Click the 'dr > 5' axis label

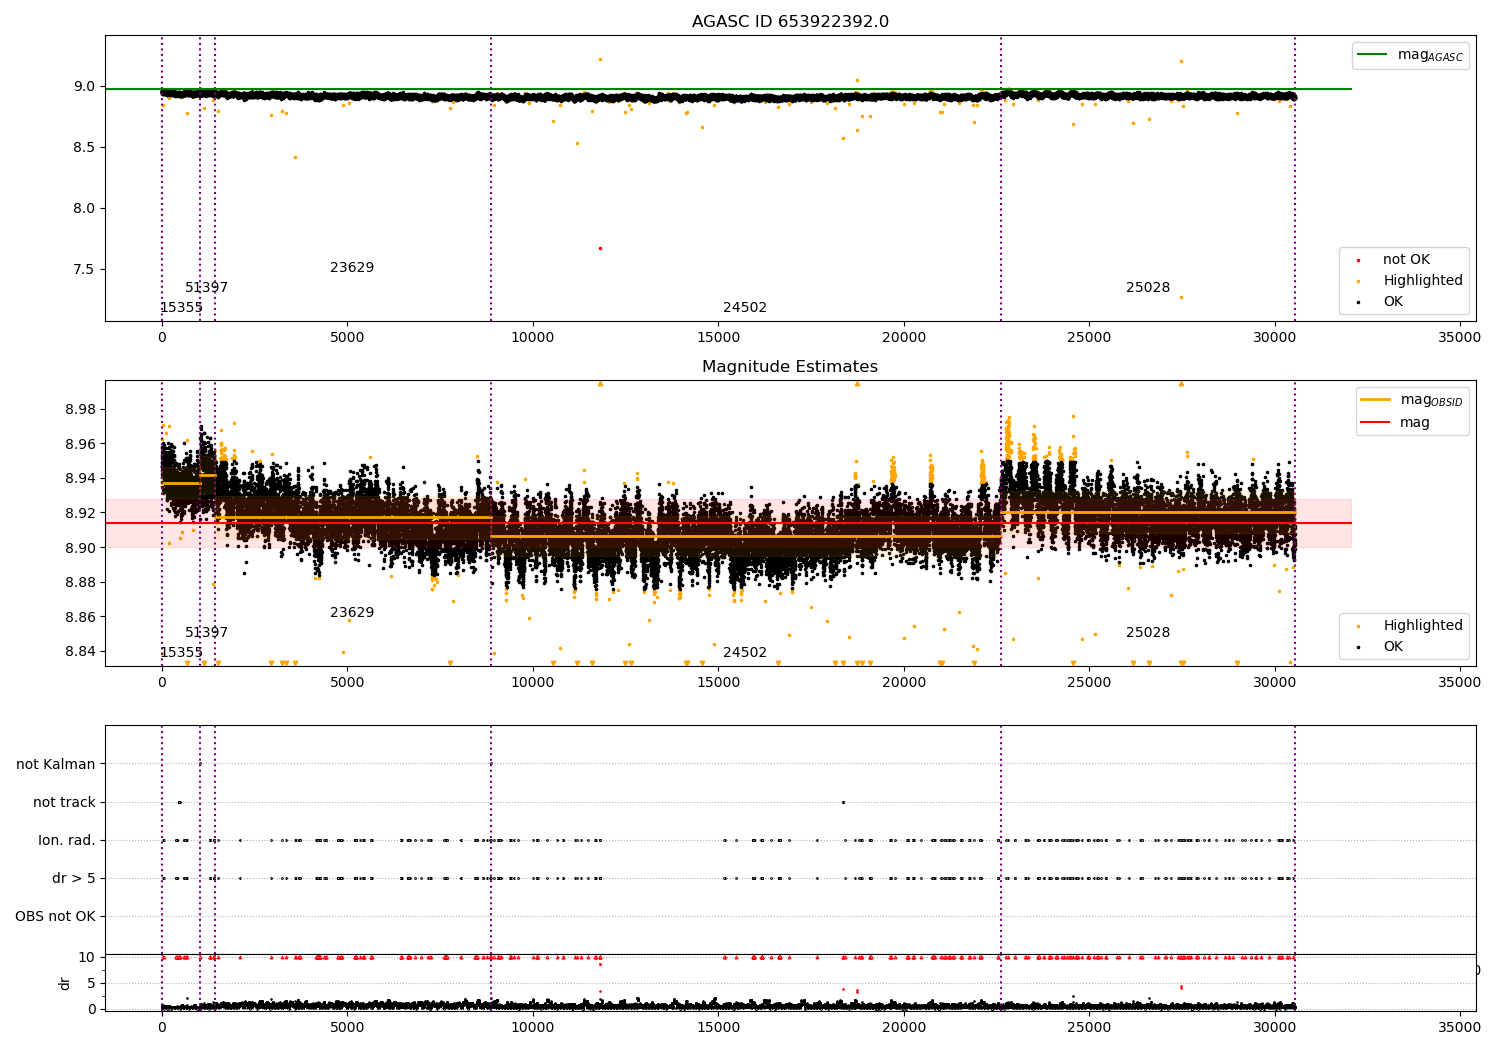74,878
